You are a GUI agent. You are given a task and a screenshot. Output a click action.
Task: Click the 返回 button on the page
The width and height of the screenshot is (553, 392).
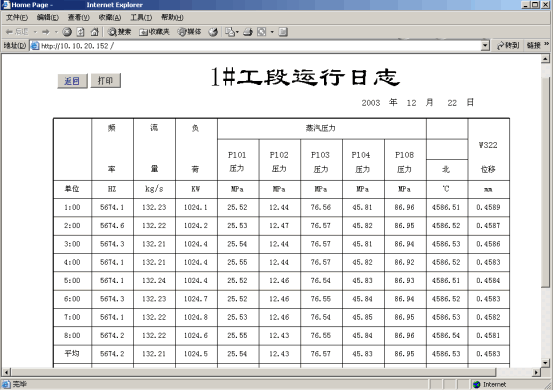(72, 81)
